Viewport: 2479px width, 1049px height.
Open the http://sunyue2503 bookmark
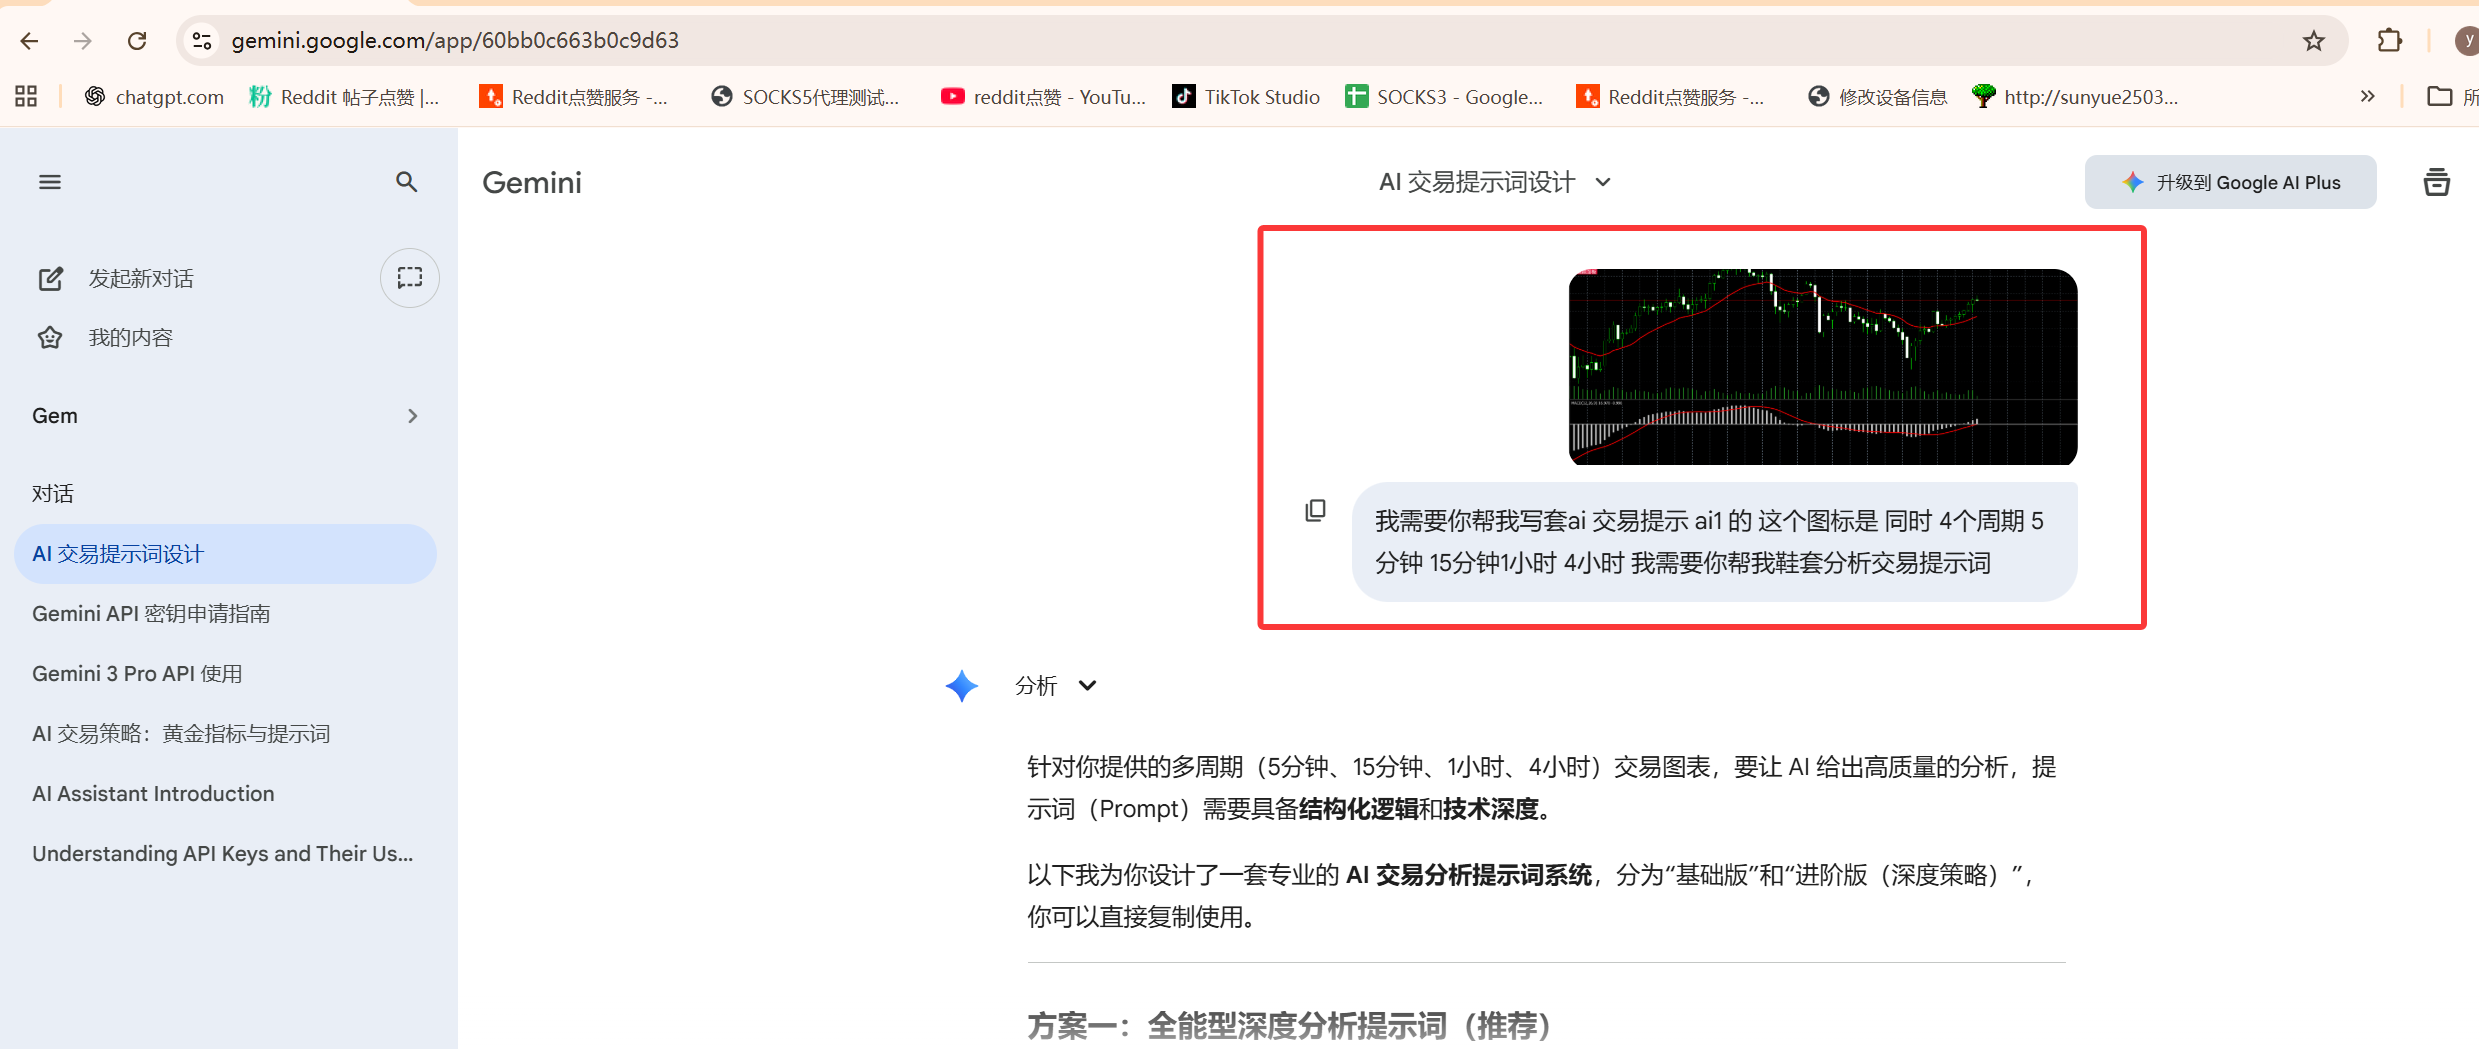(x=2075, y=97)
